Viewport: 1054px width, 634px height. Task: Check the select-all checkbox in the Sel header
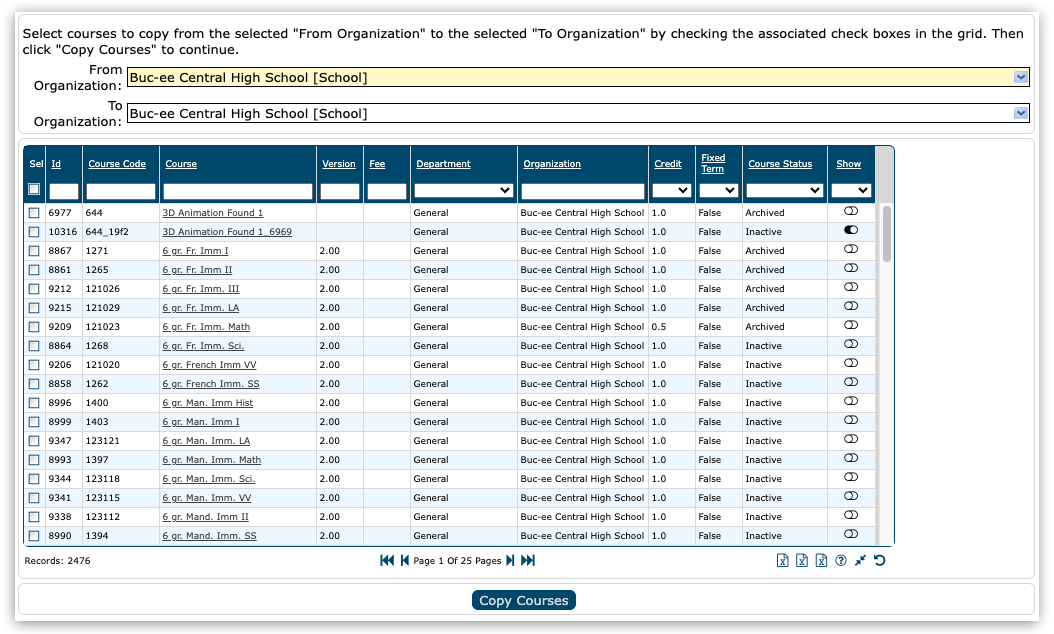point(33,187)
